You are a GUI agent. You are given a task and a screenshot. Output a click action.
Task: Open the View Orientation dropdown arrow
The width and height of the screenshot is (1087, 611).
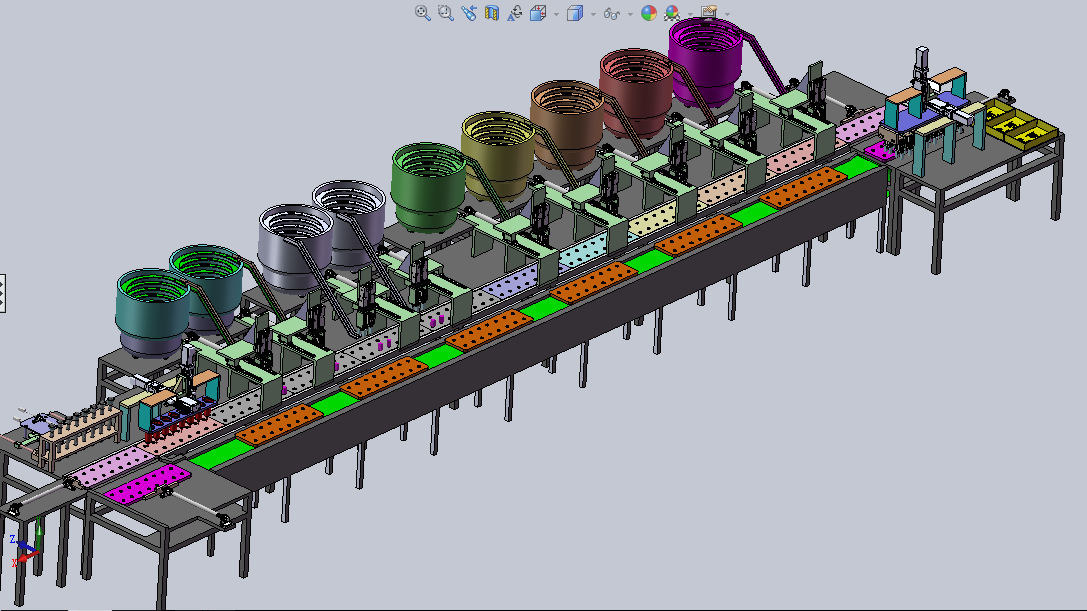[x=556, y=14]
